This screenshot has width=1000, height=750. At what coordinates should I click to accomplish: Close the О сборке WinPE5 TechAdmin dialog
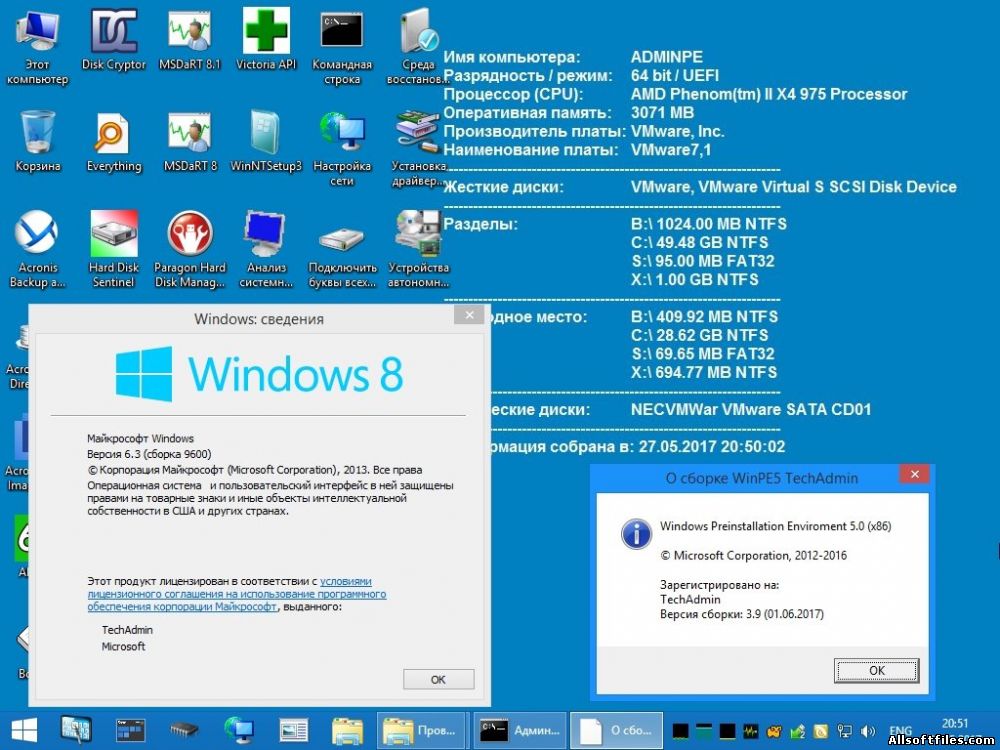[x=915, y=474]
